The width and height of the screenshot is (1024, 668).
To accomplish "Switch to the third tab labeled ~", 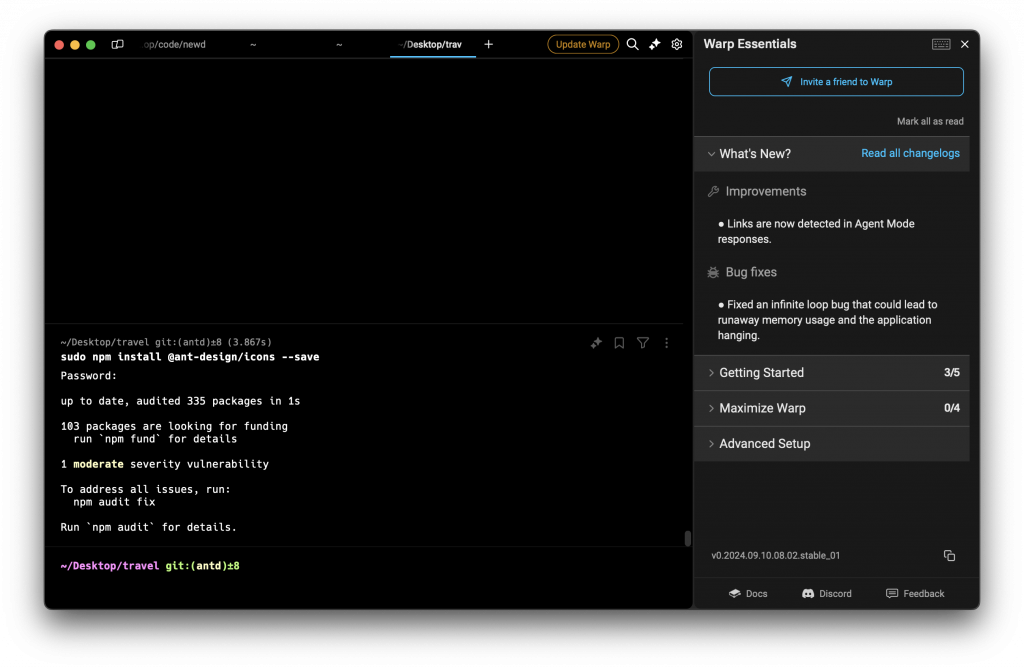I will (339, 44).
